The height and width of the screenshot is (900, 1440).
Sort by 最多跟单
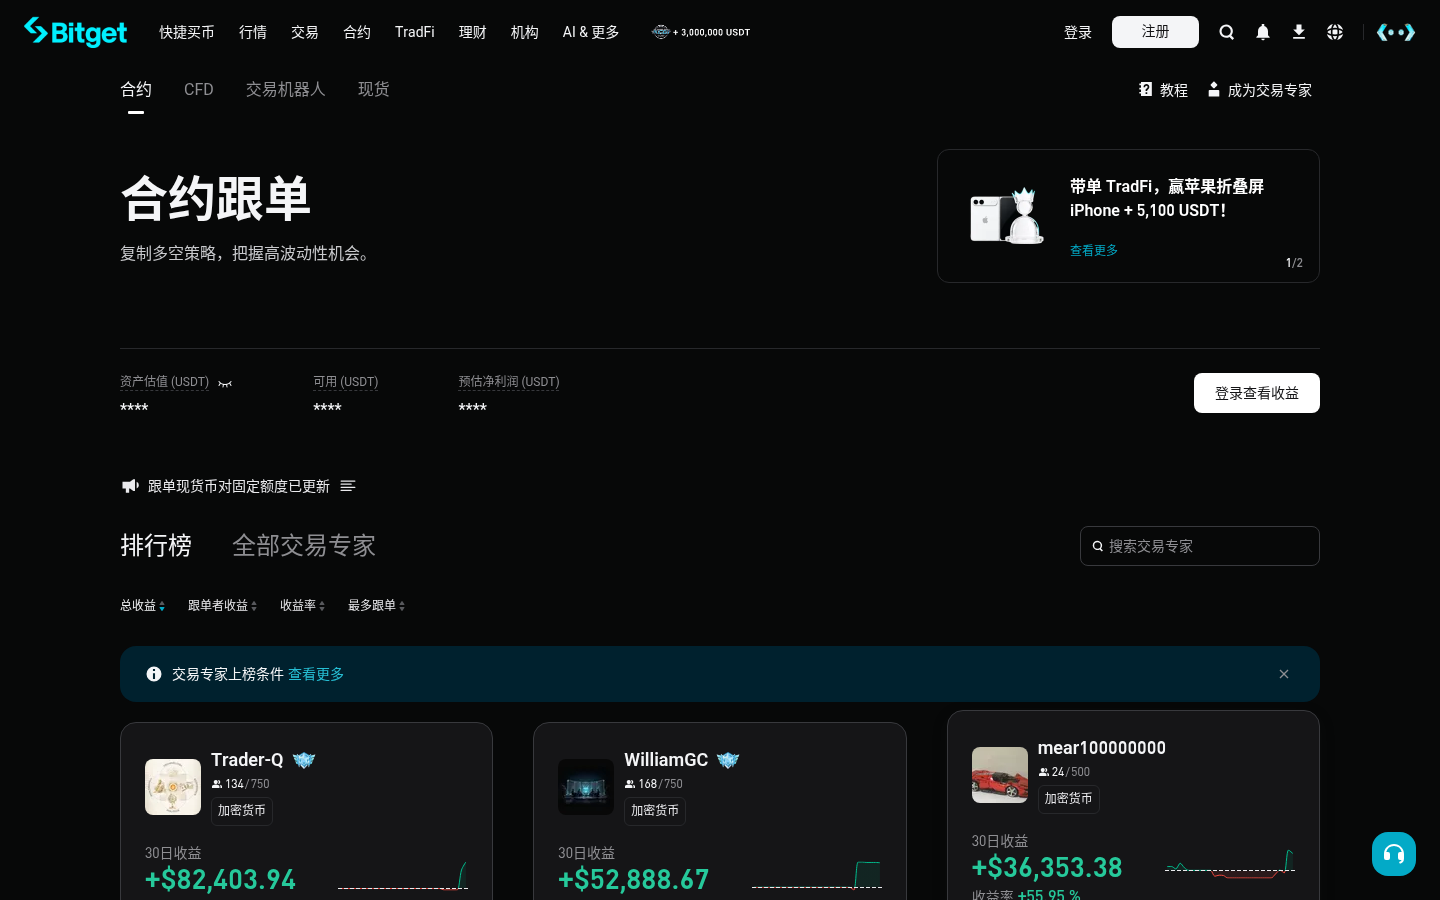377,605
